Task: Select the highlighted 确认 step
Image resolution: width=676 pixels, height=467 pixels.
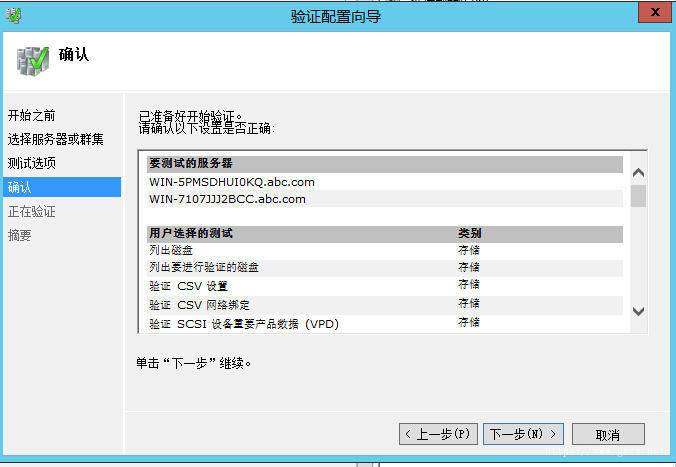Action: pos(62,187)
